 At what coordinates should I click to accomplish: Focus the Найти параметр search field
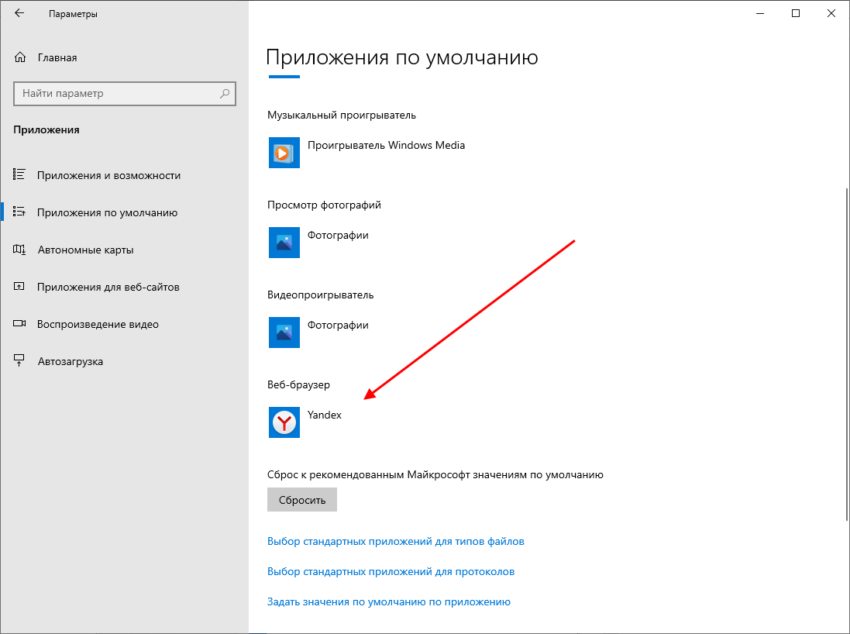(115, 94)
